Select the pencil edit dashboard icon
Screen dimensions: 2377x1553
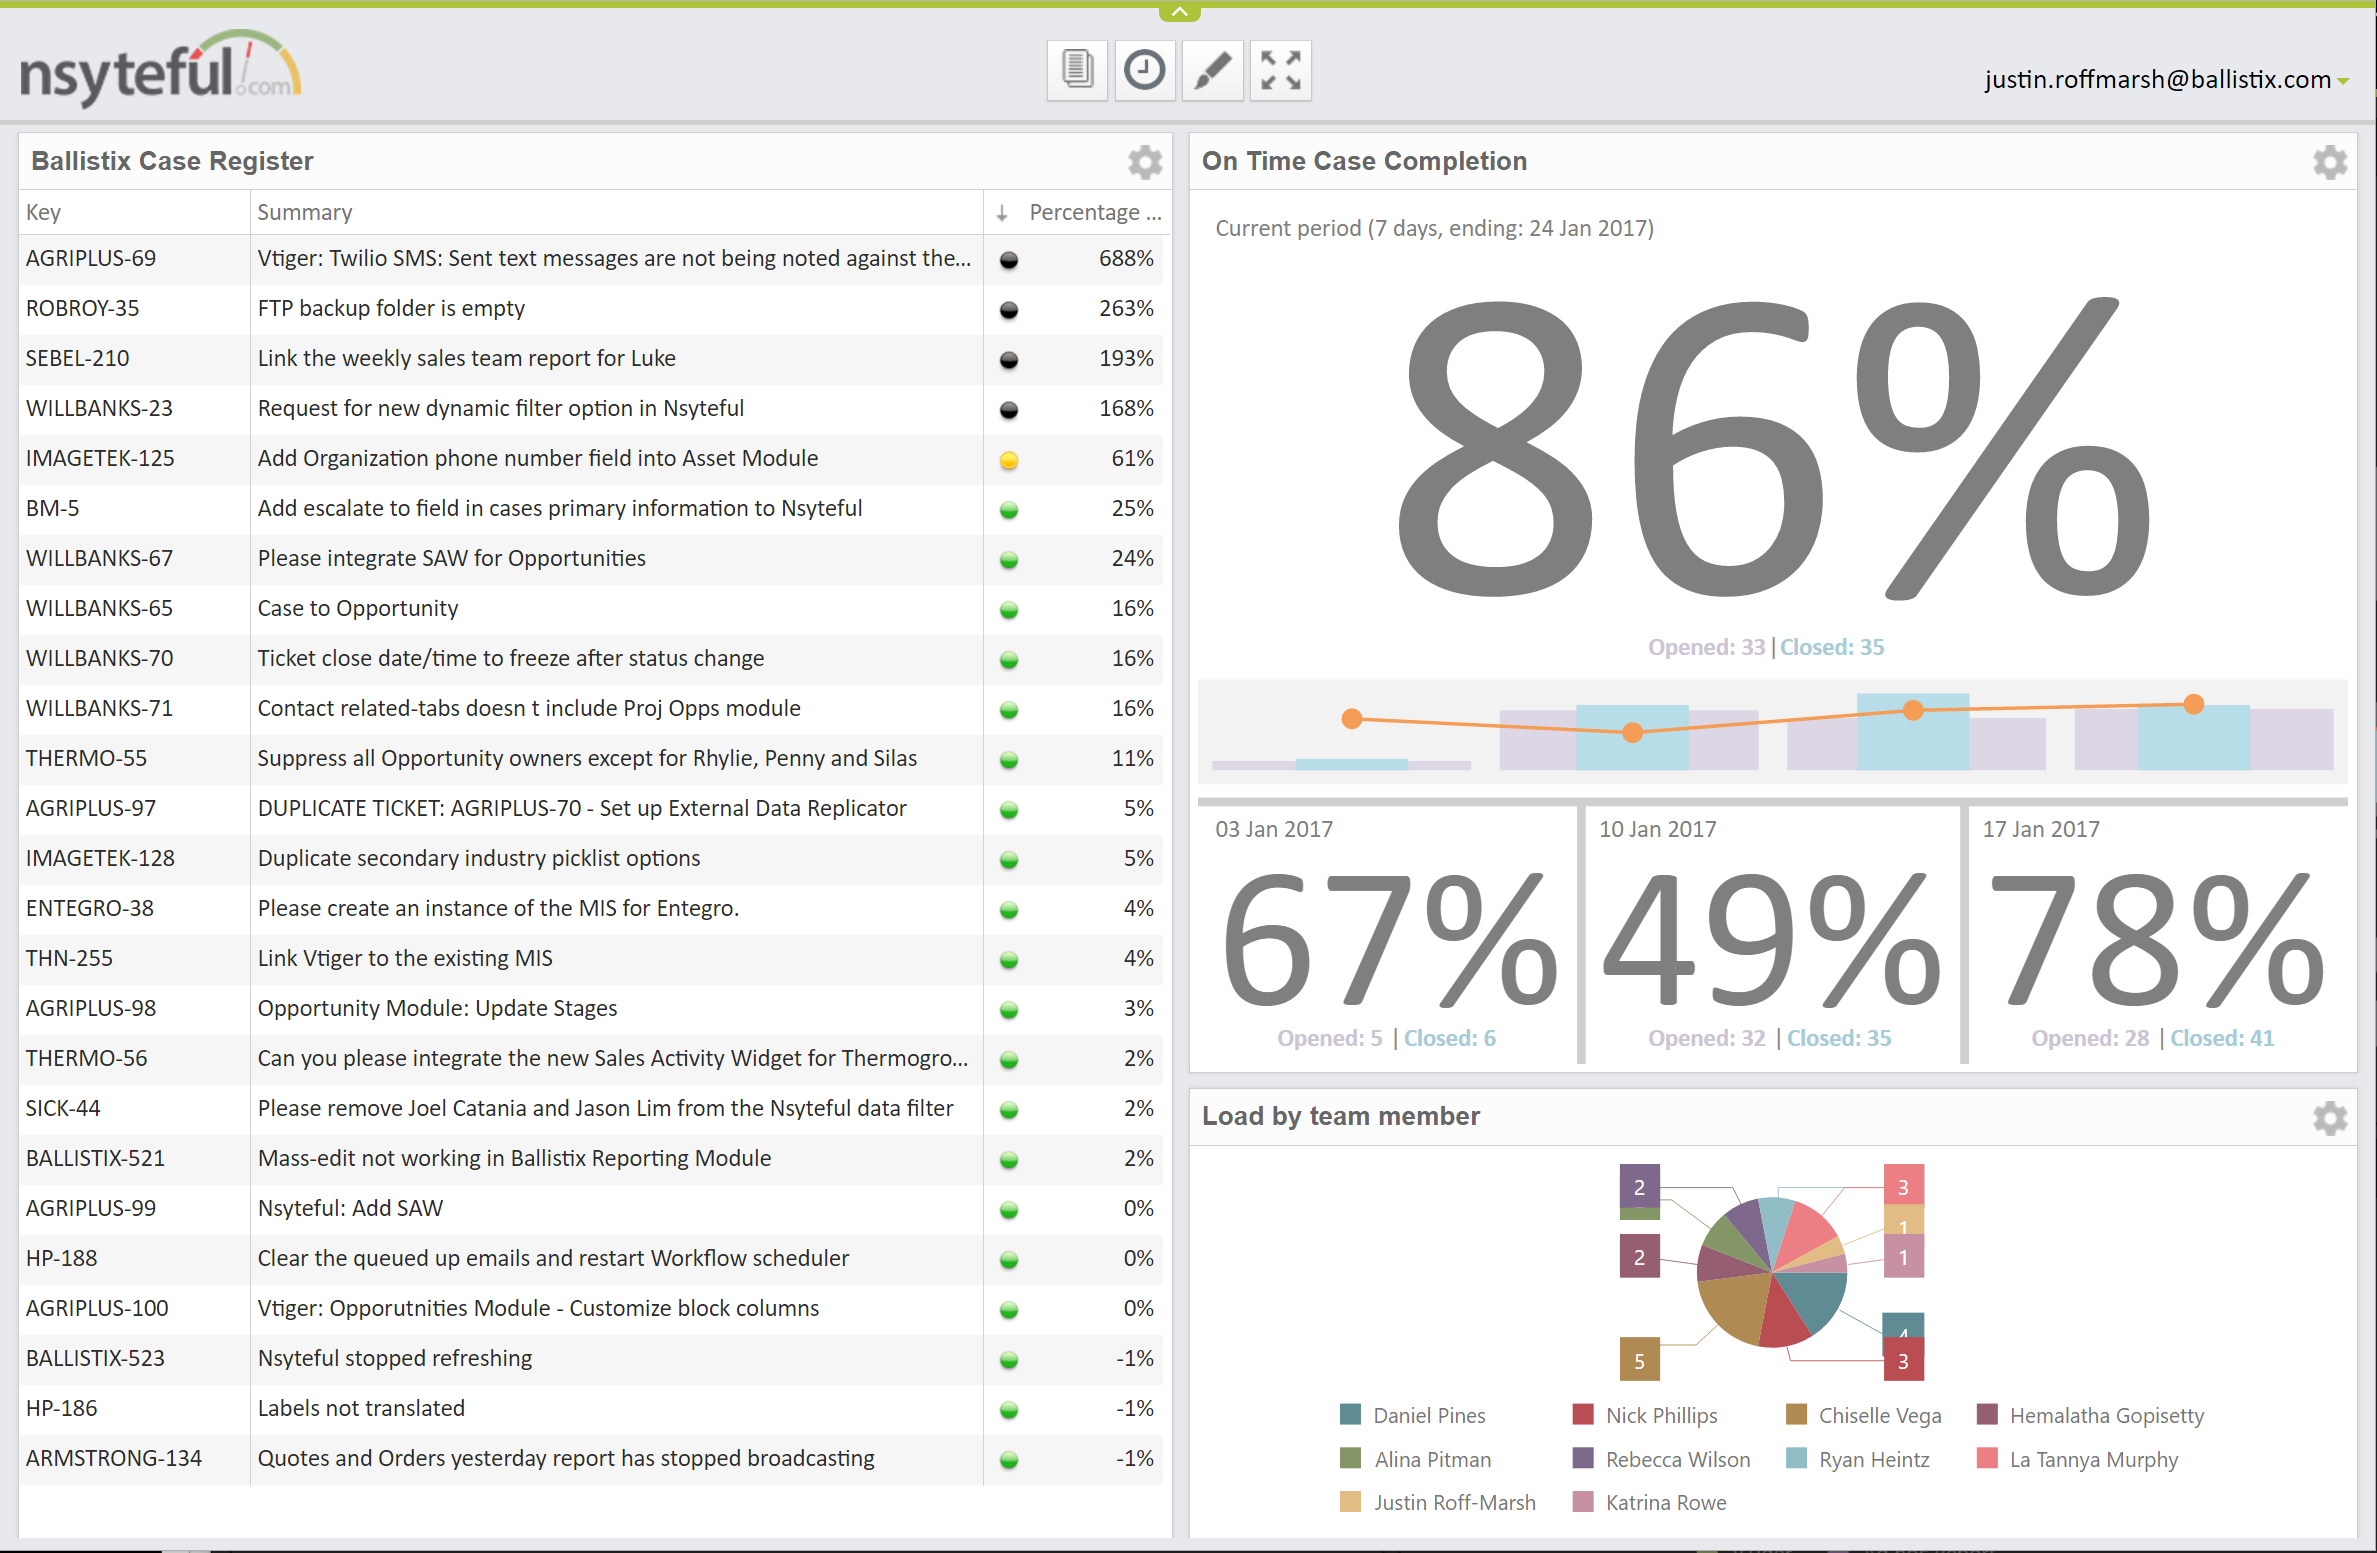pos(1213,70)
